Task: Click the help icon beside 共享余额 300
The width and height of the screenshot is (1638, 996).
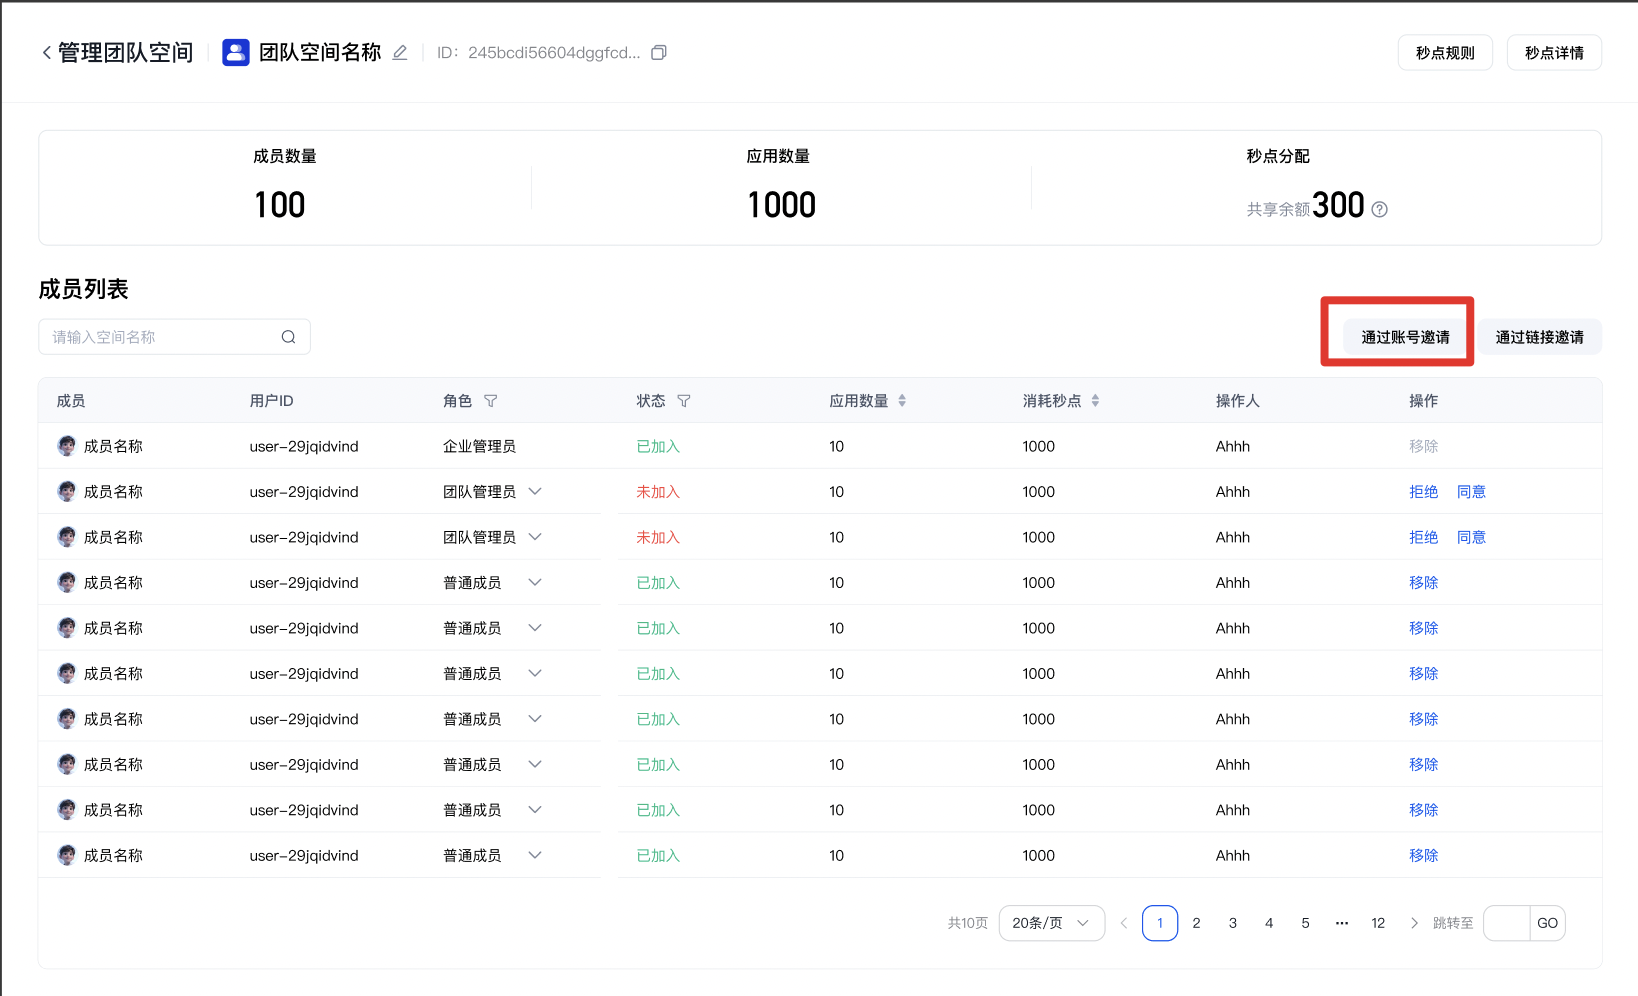Action: (x=1380, y=209)
